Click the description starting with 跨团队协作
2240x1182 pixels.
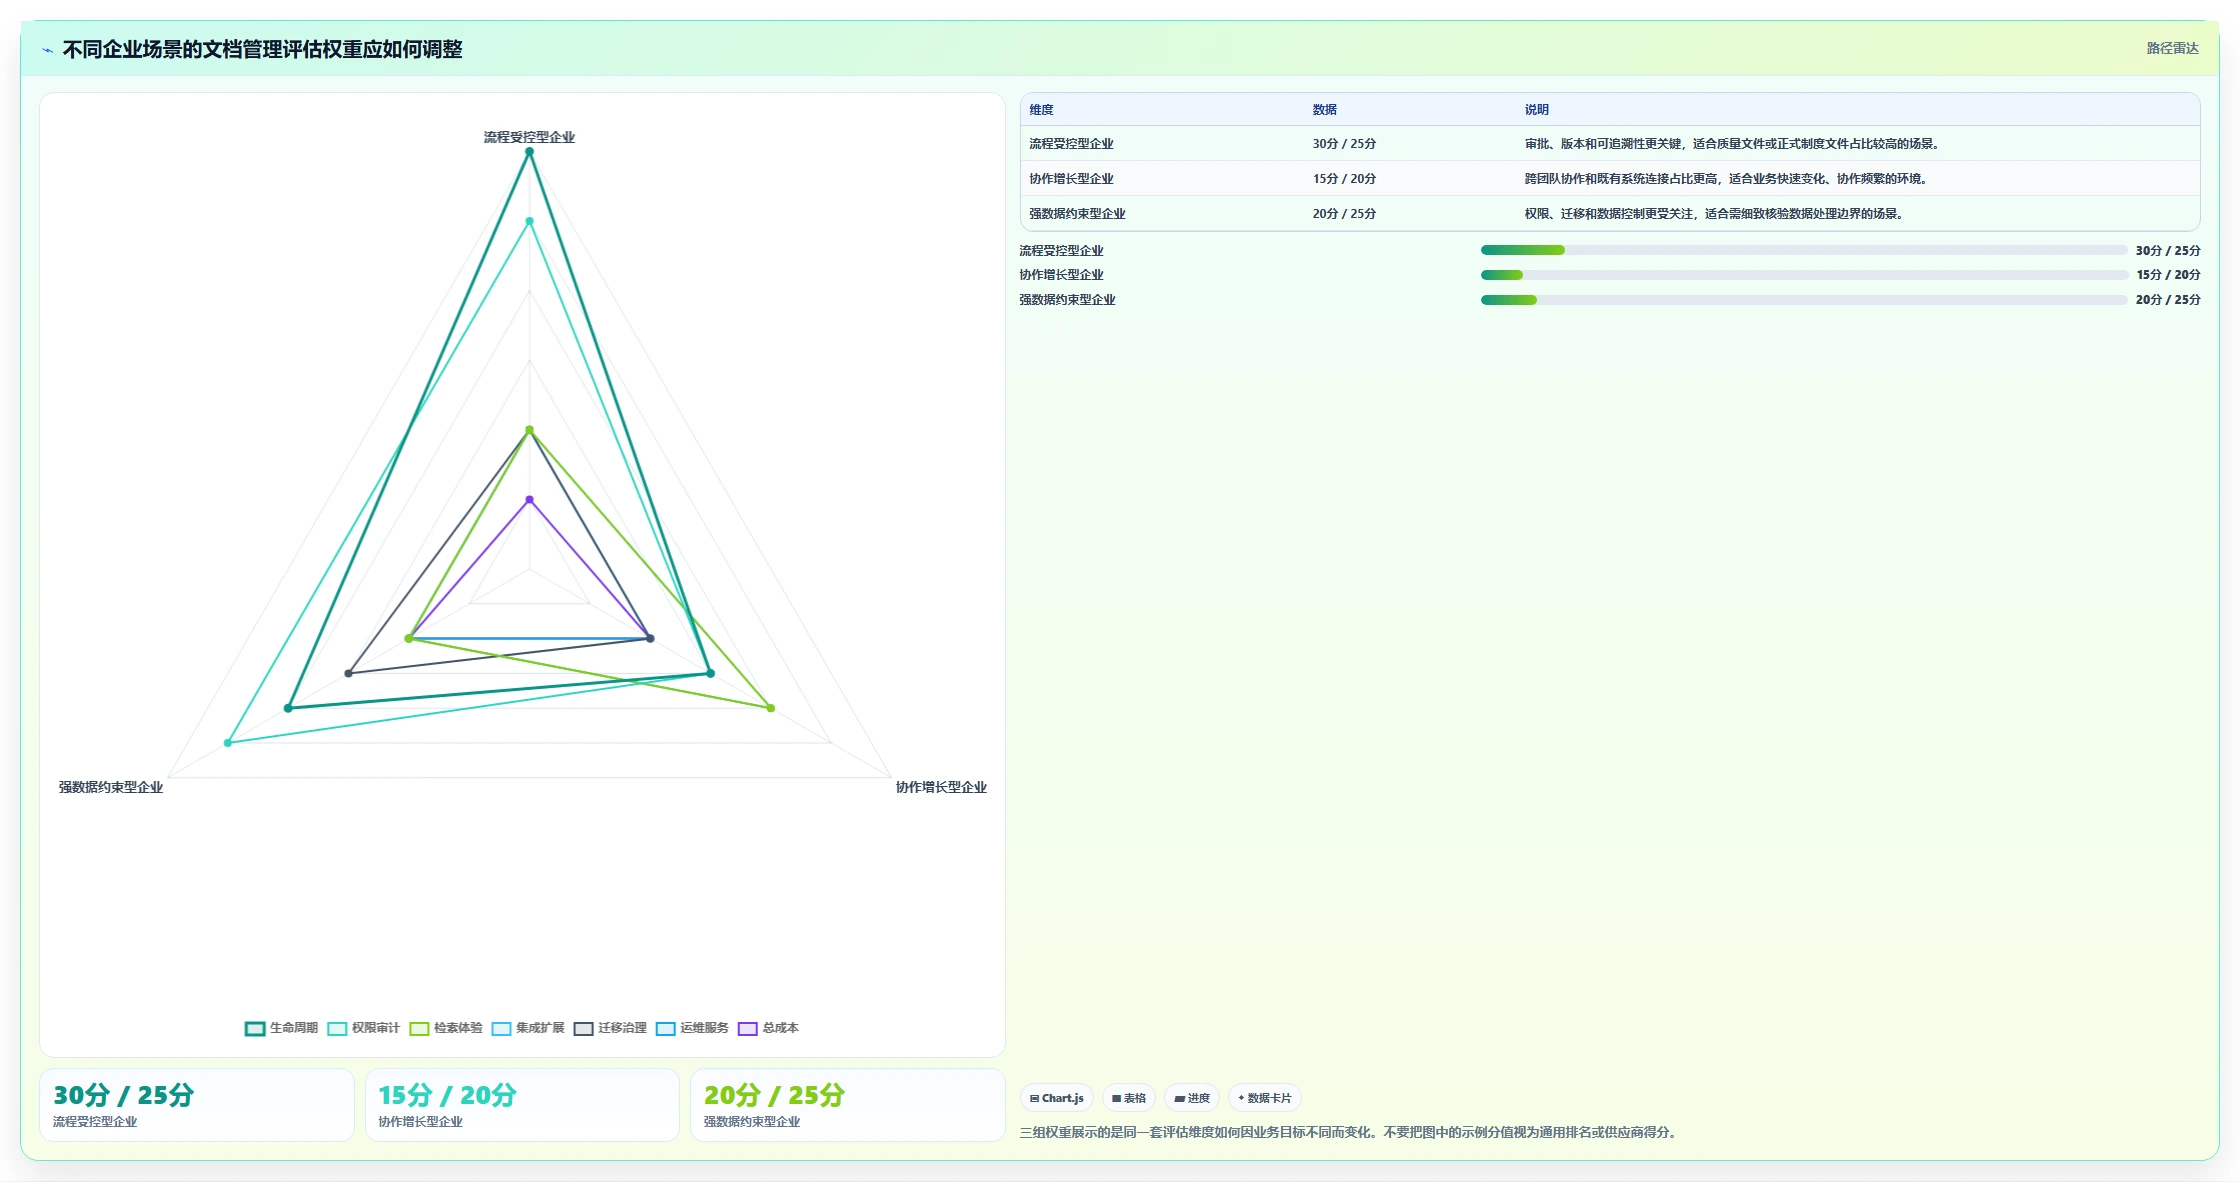pyautogui.click(x=1728, y=179)
